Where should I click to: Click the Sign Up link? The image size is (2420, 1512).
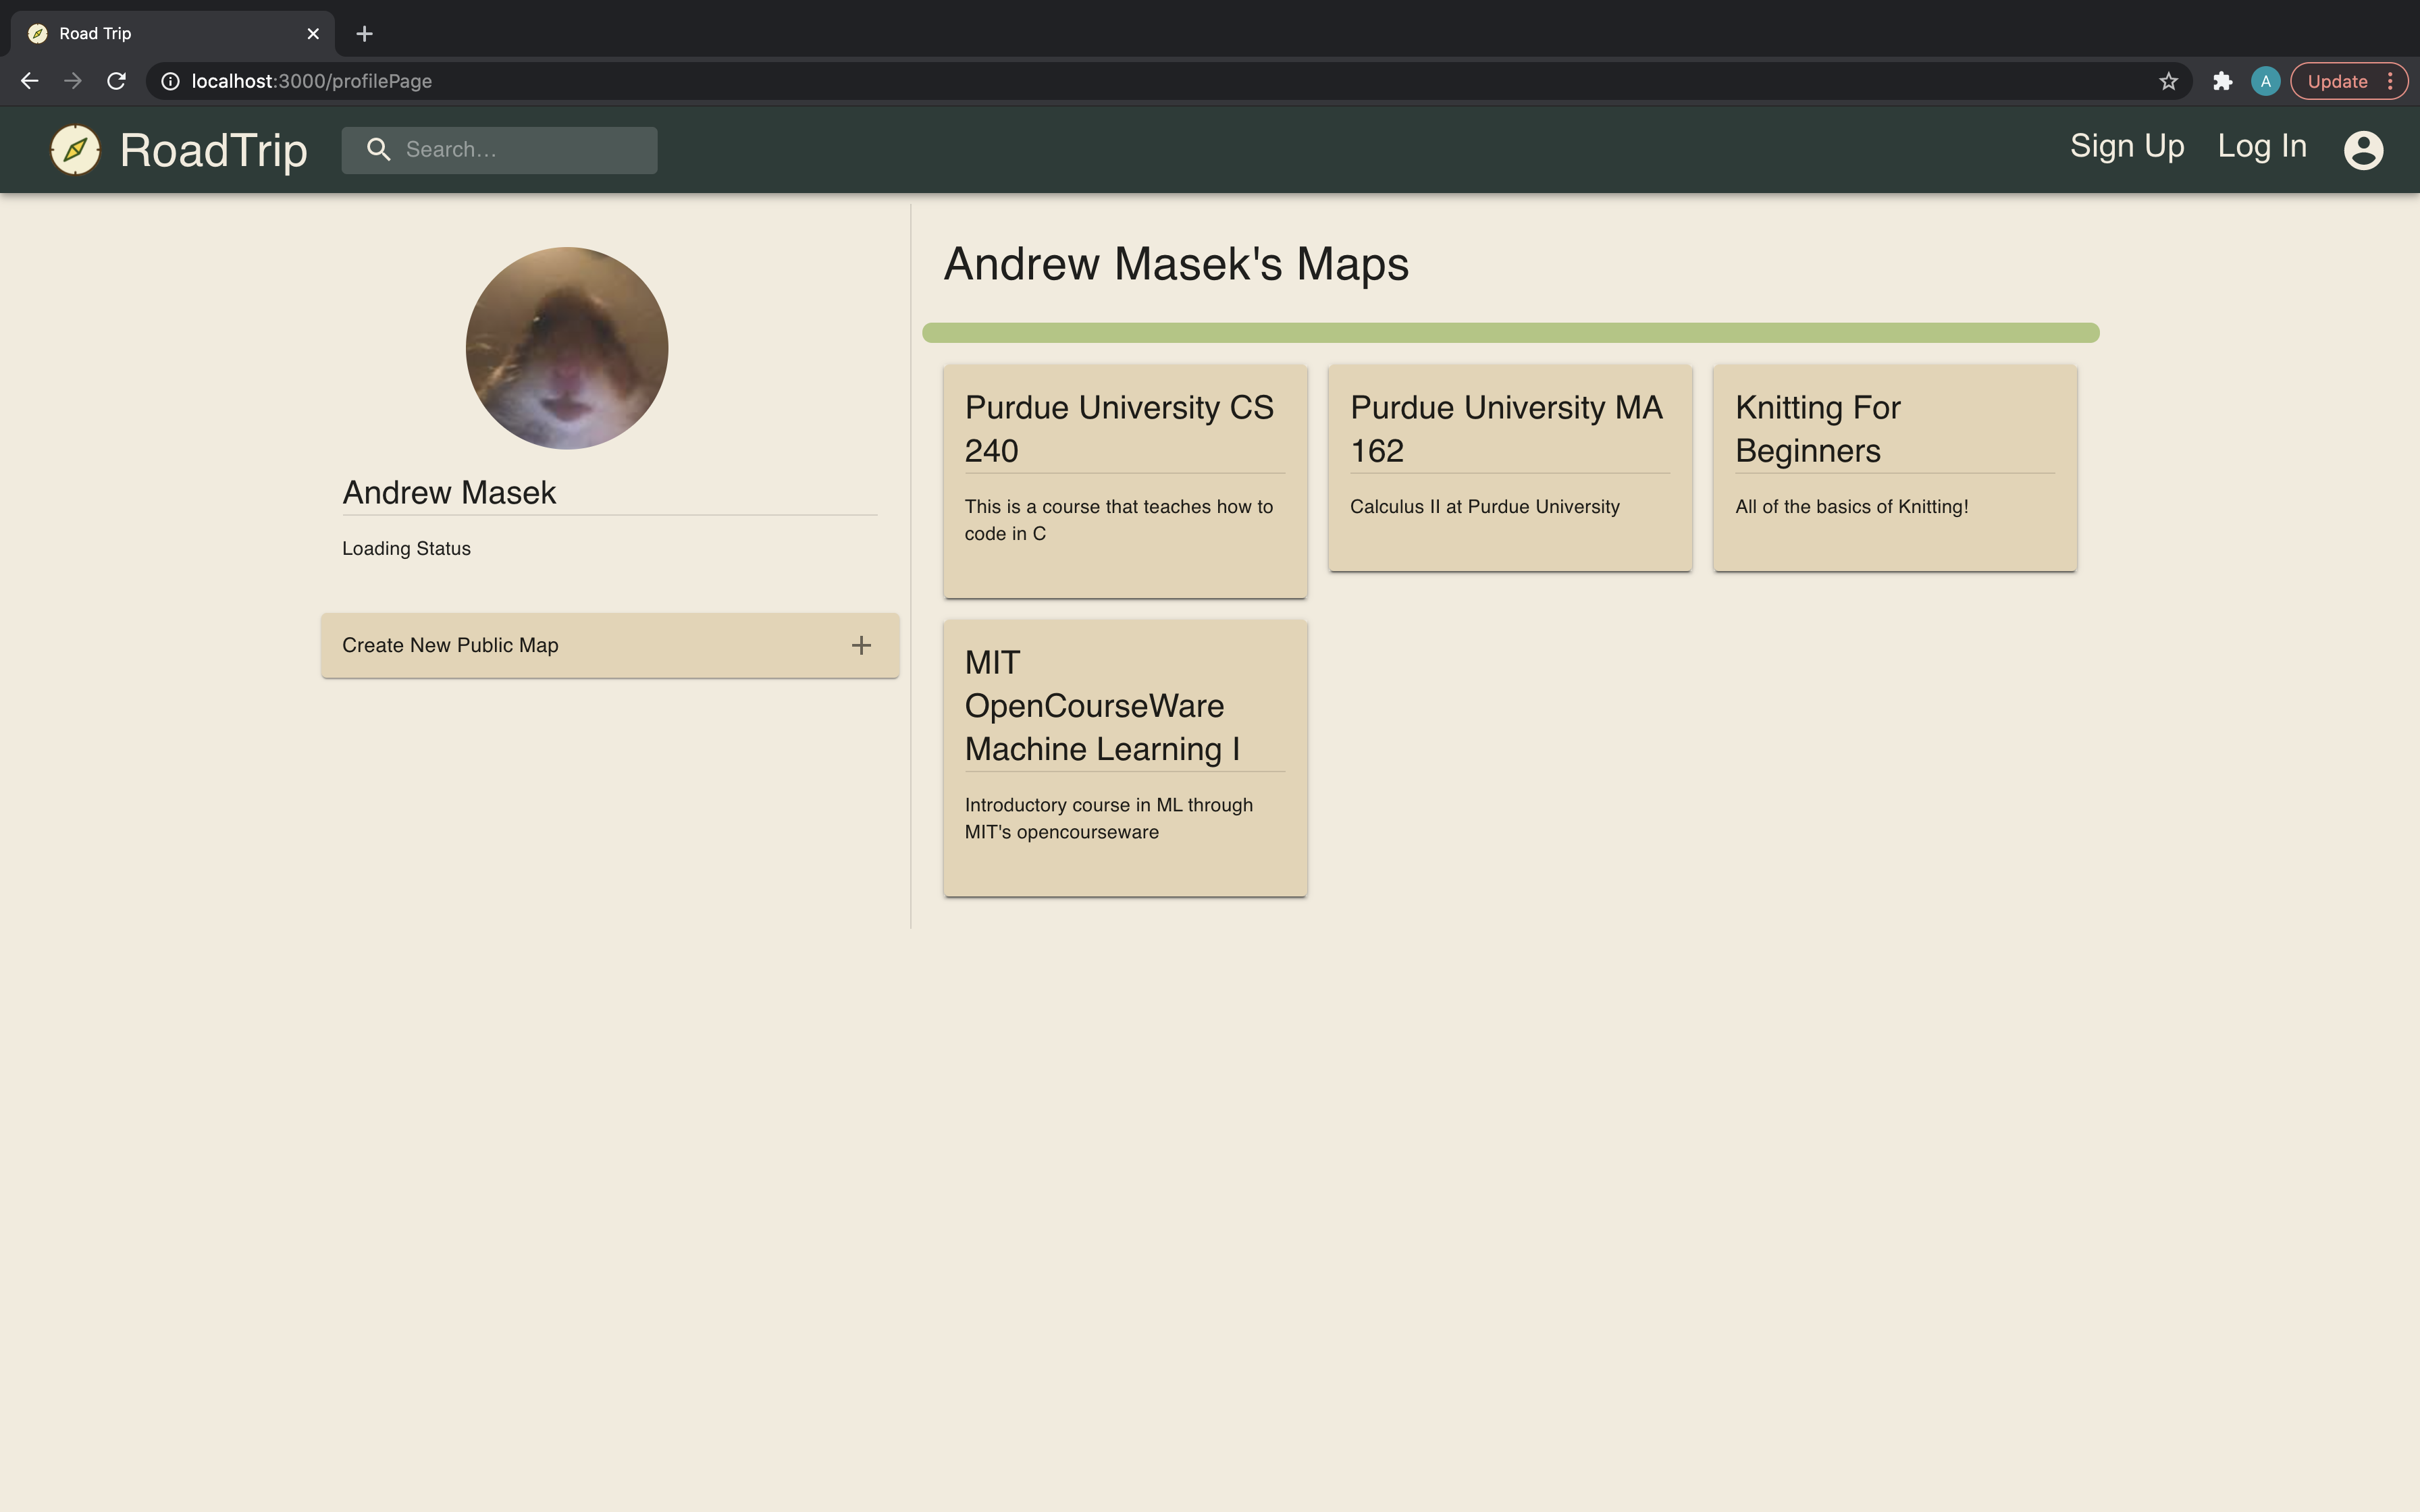tap(2126, 147)
